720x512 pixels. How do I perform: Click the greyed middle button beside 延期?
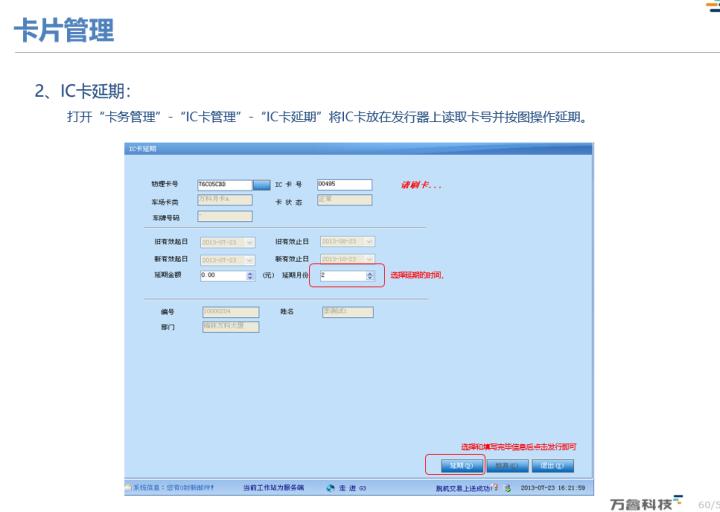click(x=507, y=466)
